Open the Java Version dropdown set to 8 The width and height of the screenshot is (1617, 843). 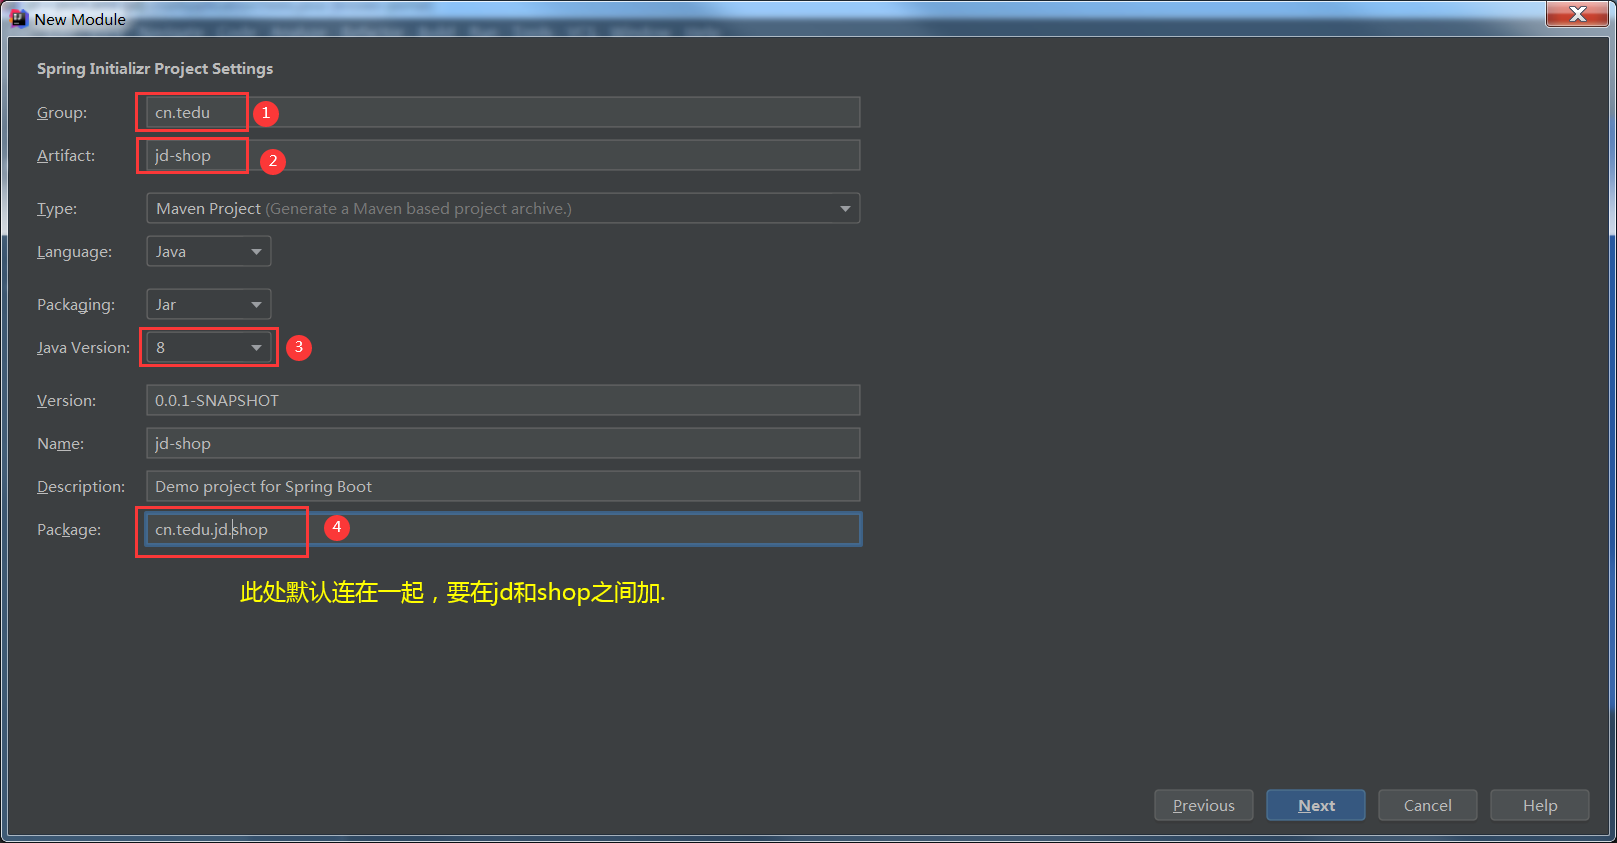coord(208,347)
